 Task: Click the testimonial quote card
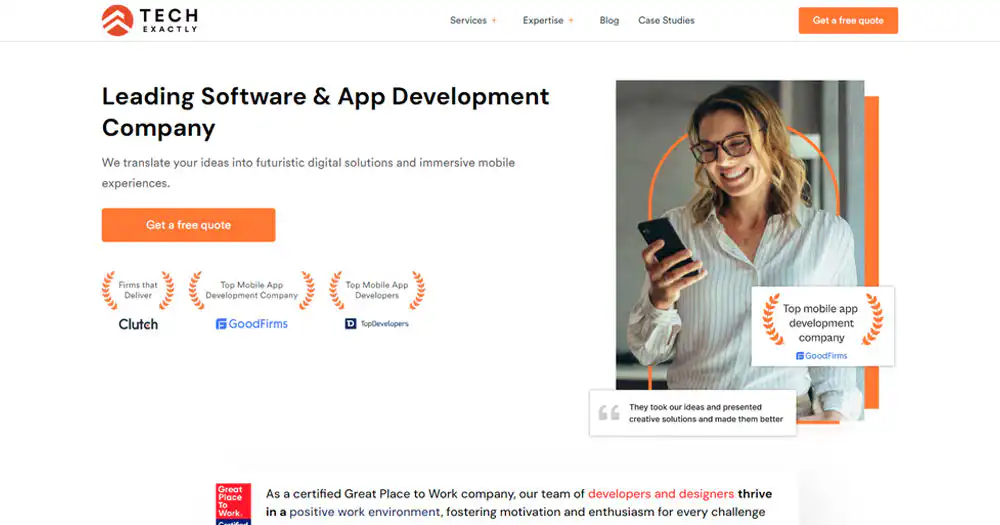693,413
